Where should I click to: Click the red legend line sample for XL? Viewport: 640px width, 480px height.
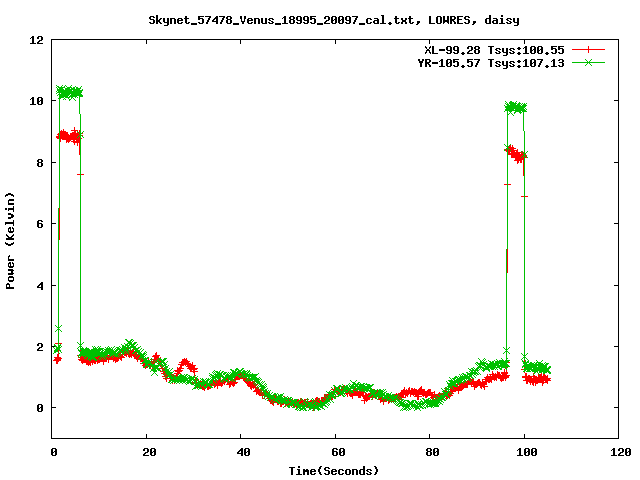click(x=588, y=50)
